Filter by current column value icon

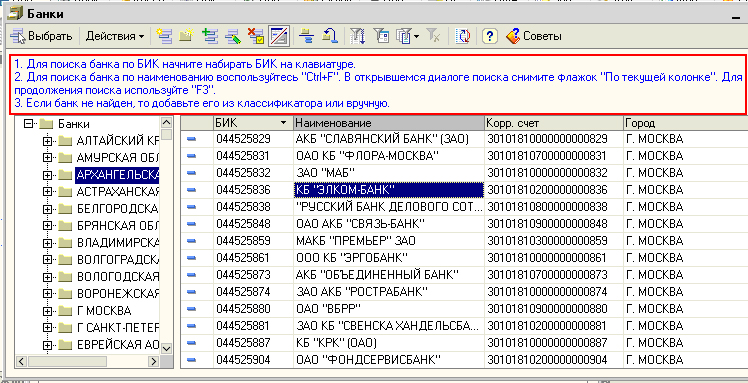click(x=381, y=36)
